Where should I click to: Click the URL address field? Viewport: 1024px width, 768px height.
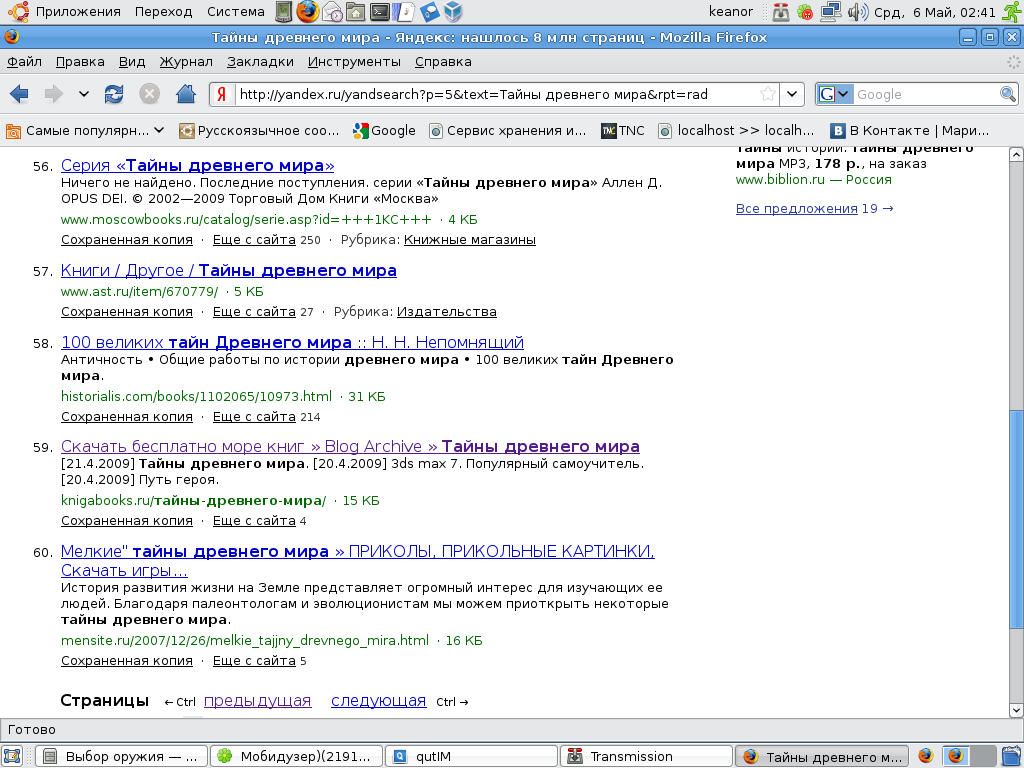coord(496,94)
